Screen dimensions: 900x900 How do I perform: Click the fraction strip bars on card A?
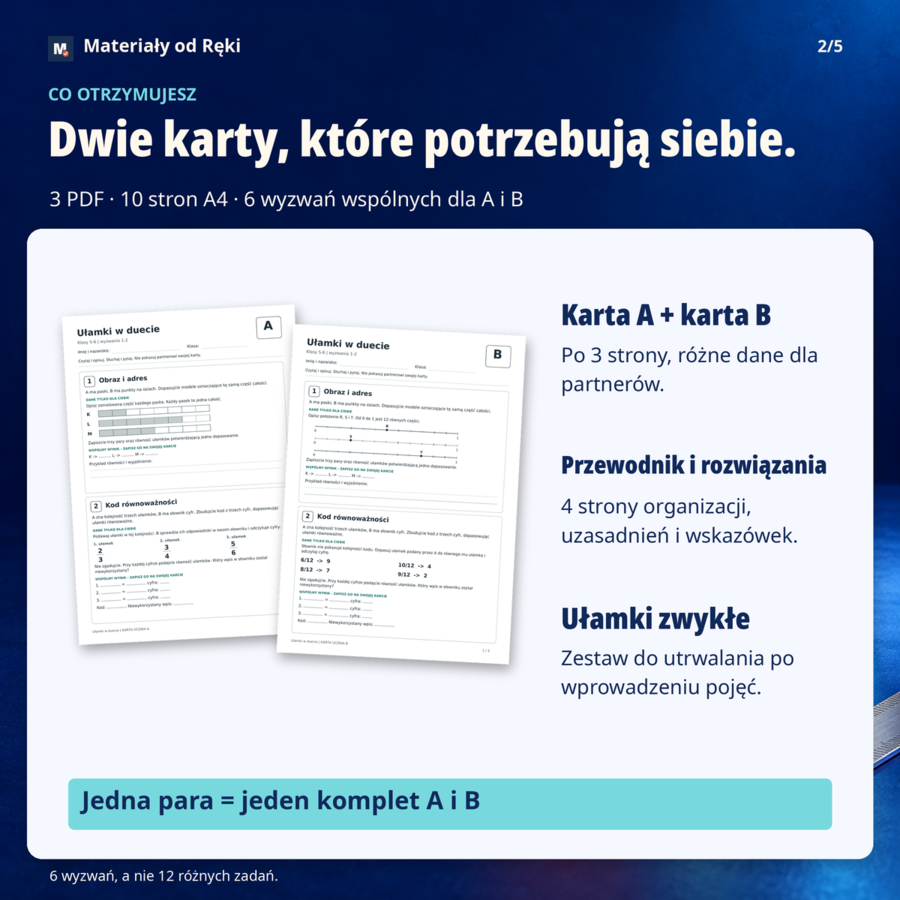pyautogui.click(x=154, y=420)
